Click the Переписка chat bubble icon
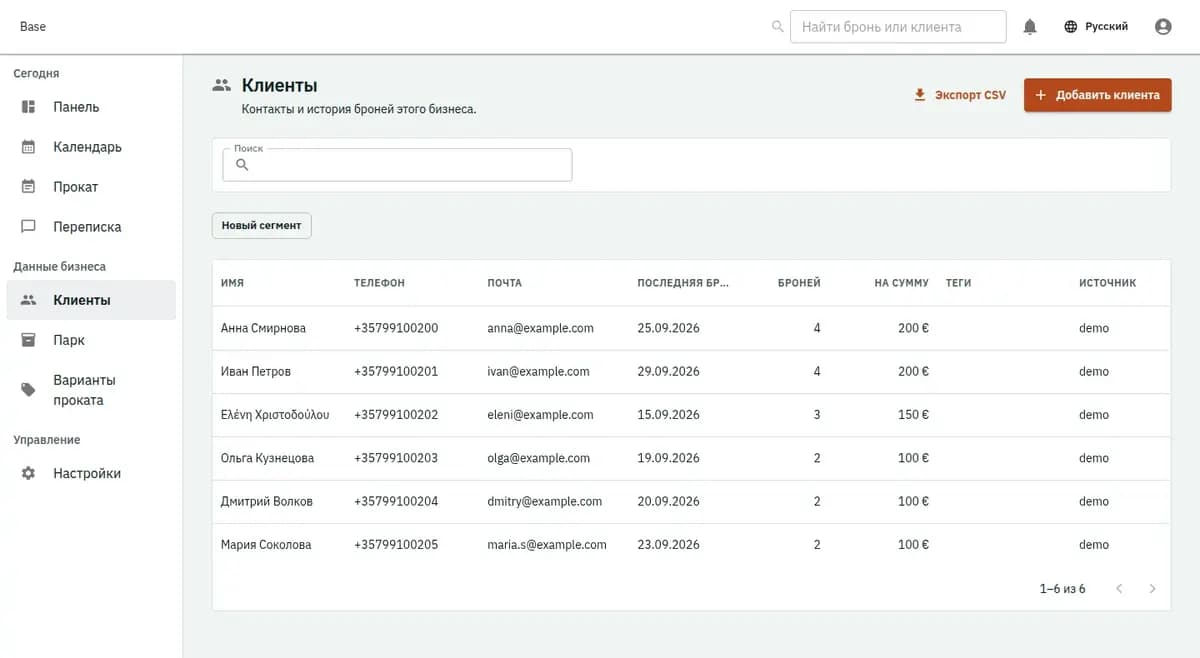The height and width of the screenshot is (658, 1200). click(29, 227)
